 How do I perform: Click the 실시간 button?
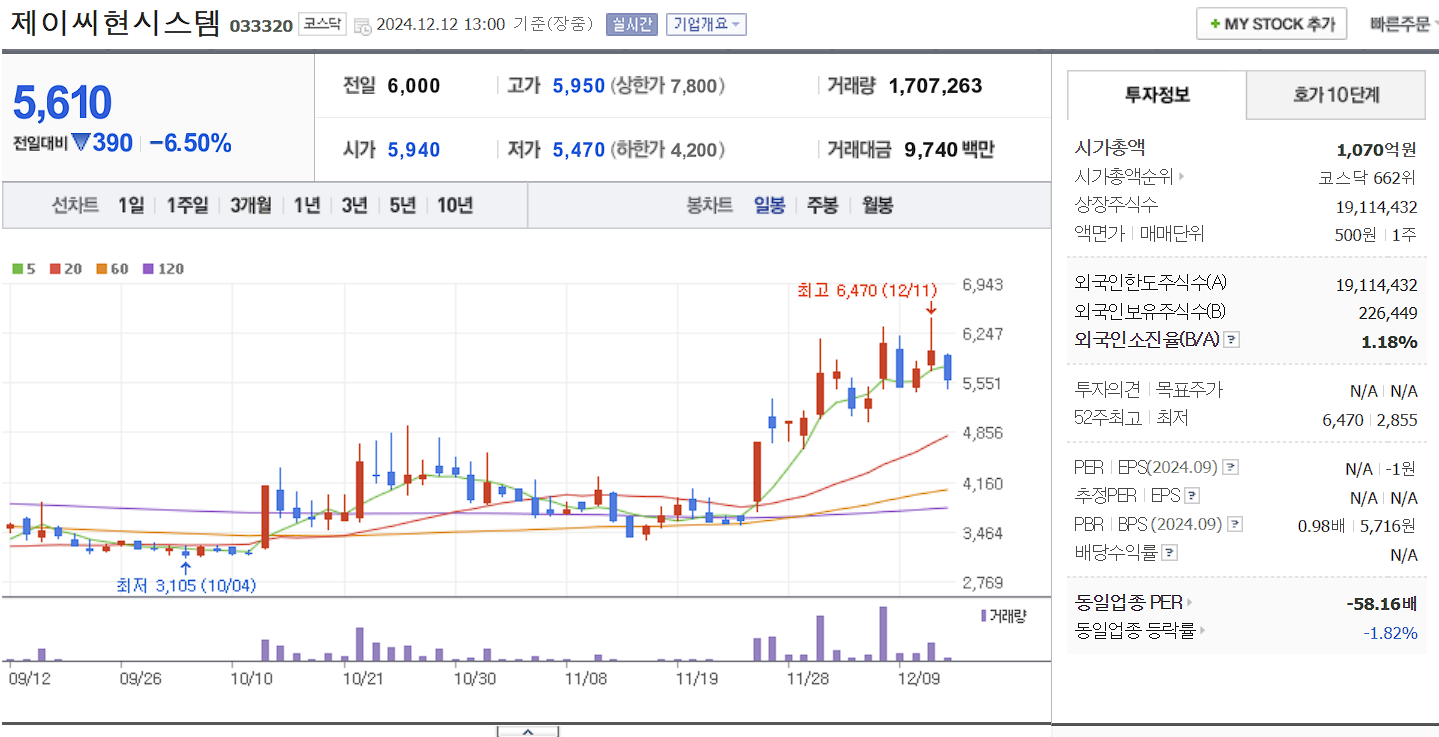pos(632,25)
